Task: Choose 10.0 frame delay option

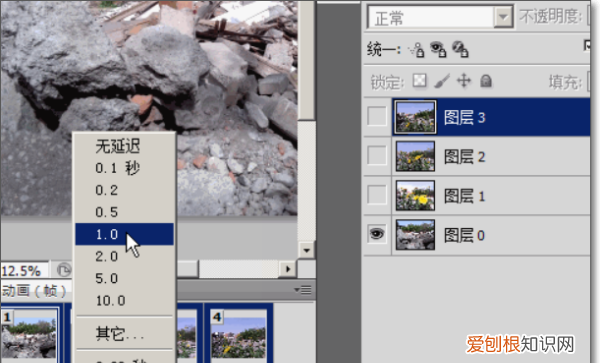Action: [x=124, y=301]
